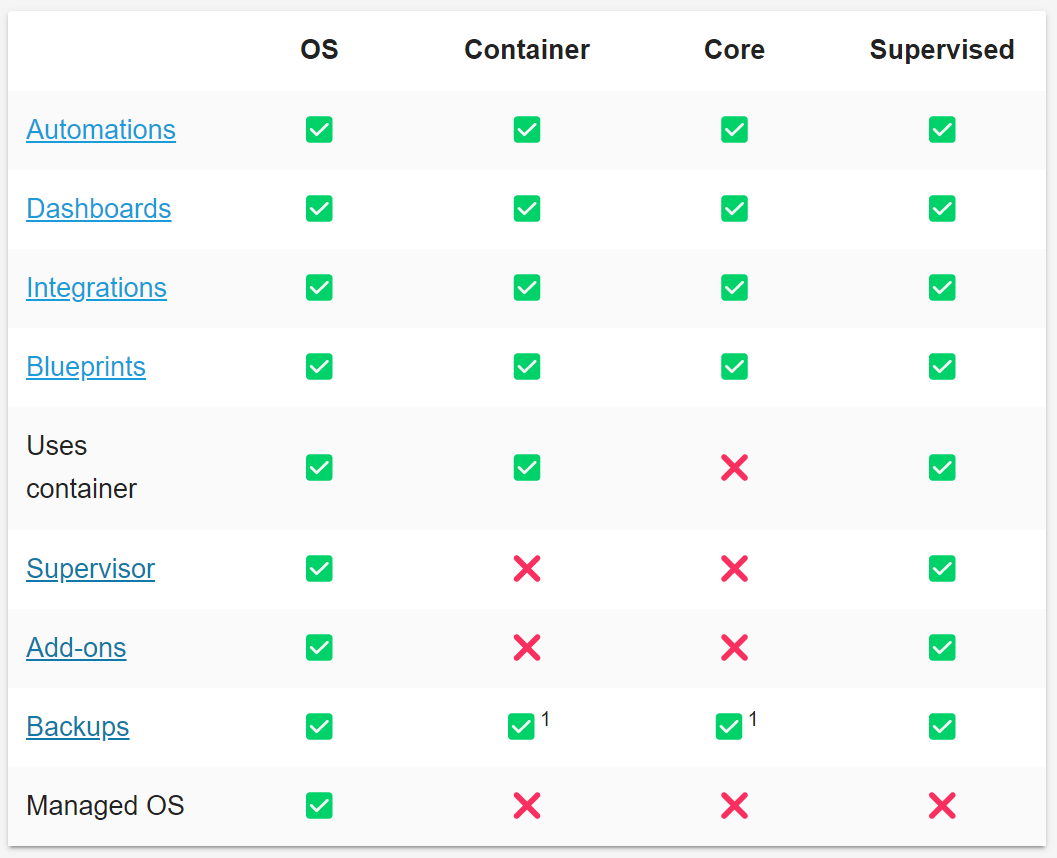
Task: Click the red X for Core Uses container
Action: coord(734,468)
